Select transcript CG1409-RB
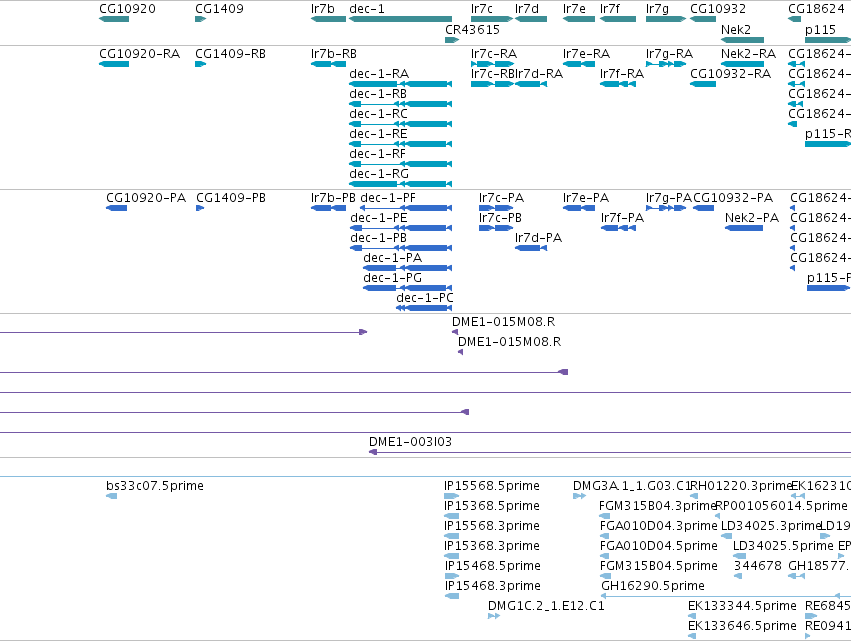The height and width of the screenshot is (641, 851). point(200,64)
